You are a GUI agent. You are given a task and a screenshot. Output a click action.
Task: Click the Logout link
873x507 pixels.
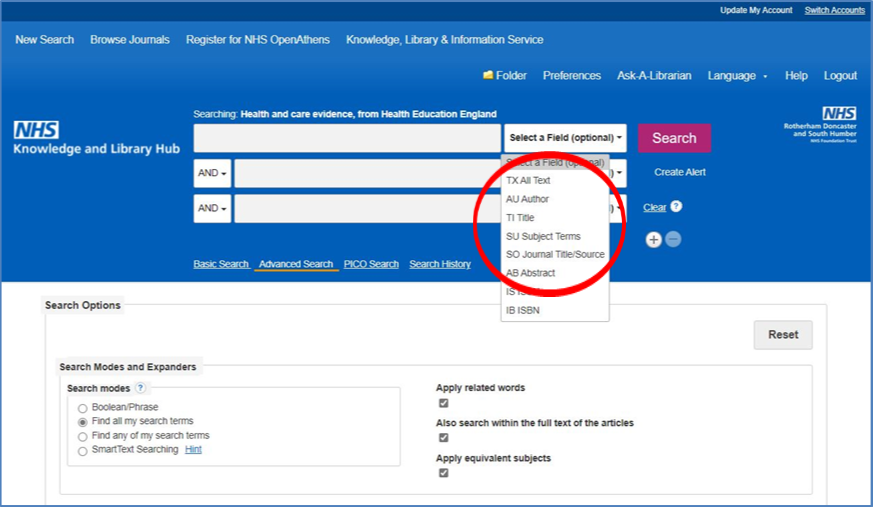(840, 75)
